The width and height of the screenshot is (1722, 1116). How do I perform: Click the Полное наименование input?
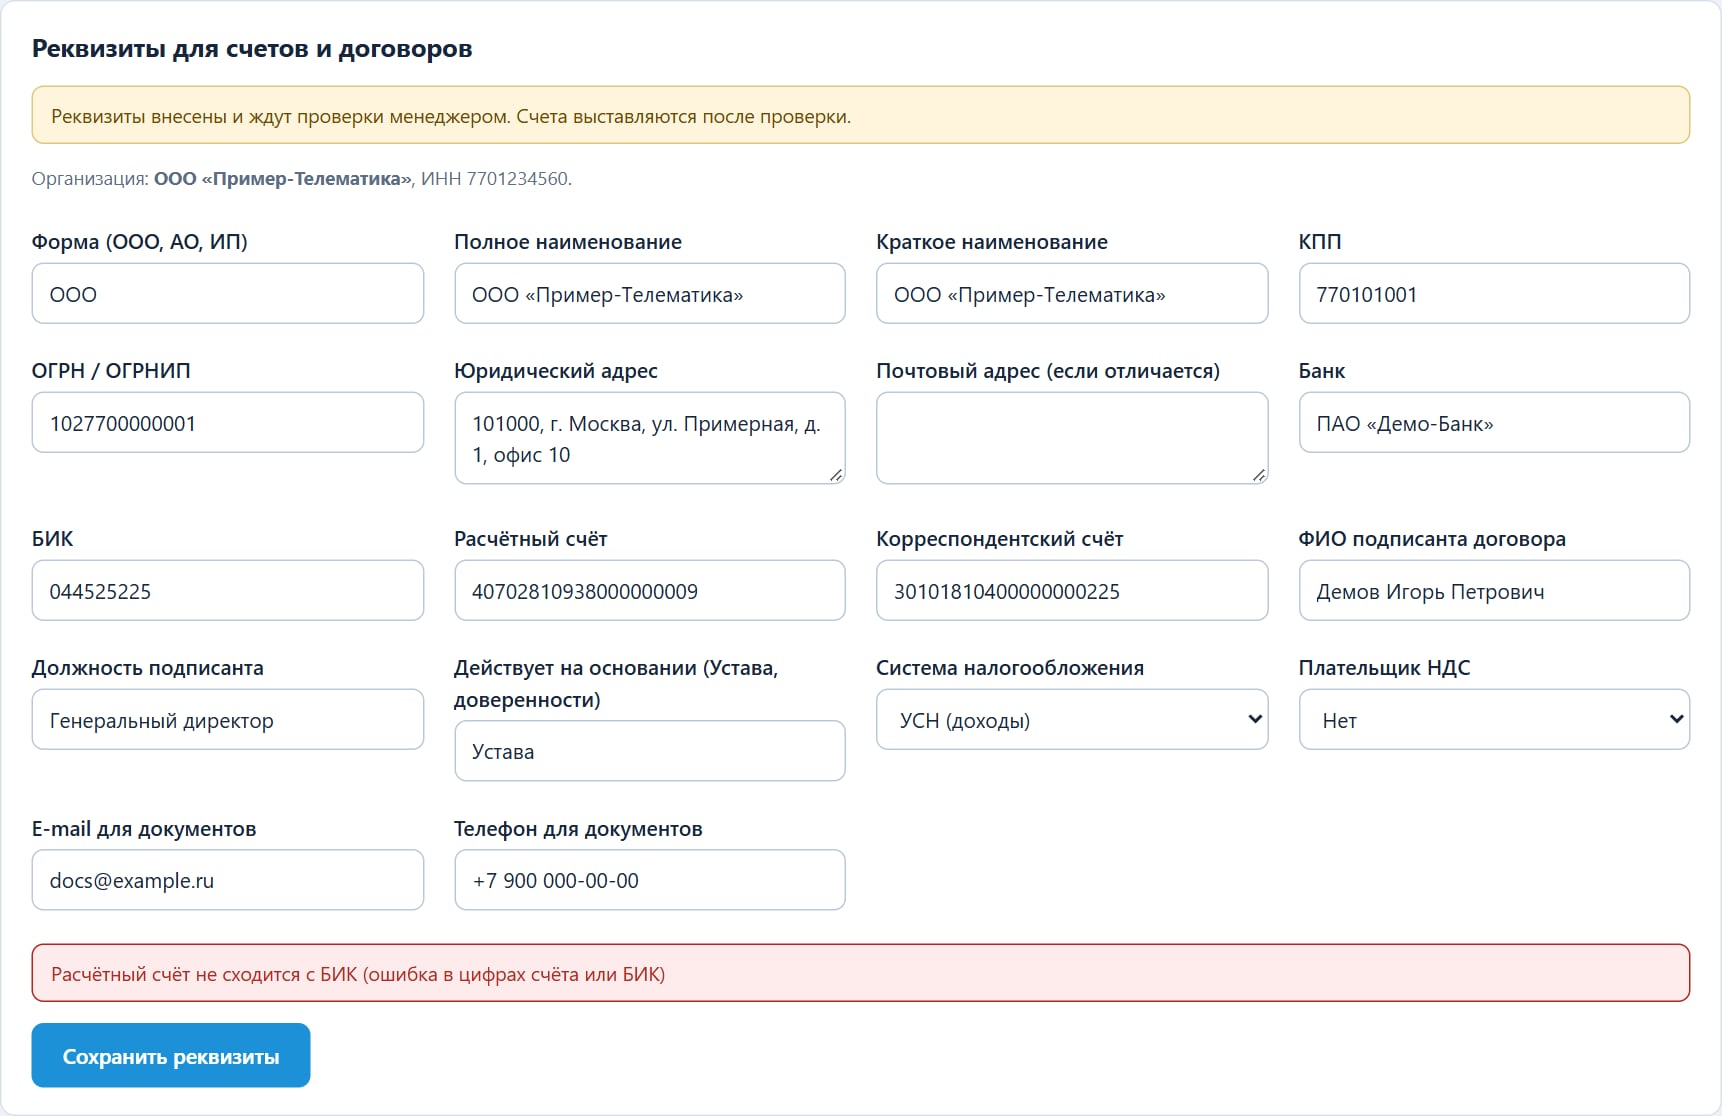point(650,293)
